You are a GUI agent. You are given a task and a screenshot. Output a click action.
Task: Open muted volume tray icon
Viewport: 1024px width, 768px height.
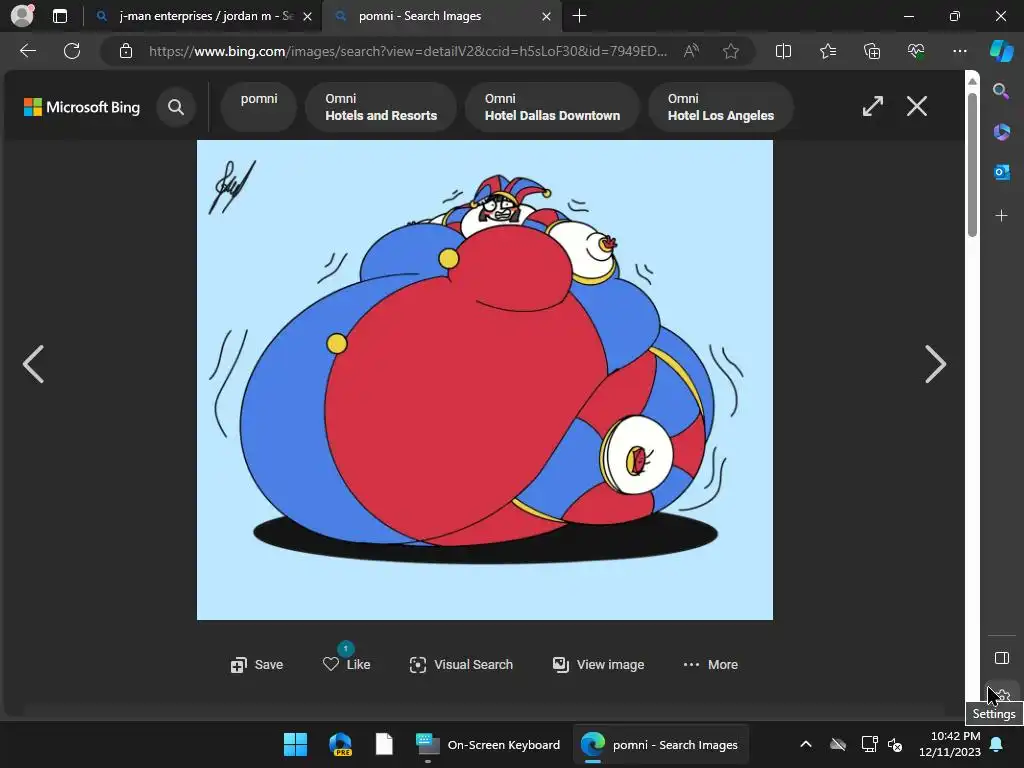click(895, 744)
